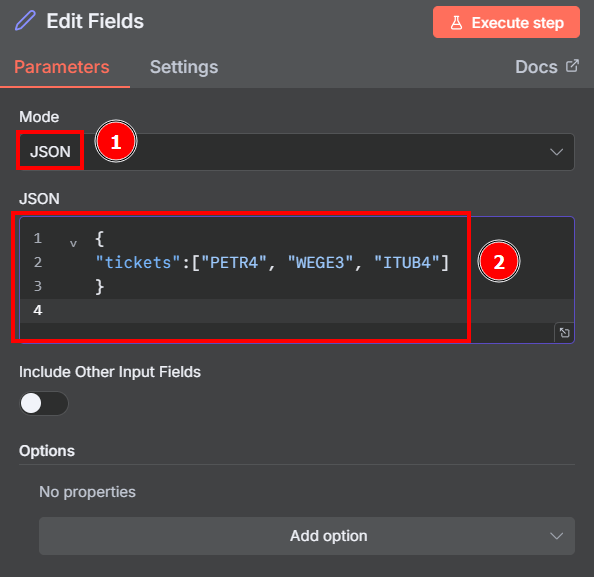Toggle Include Other Input Fields switch

coord(44,403)
